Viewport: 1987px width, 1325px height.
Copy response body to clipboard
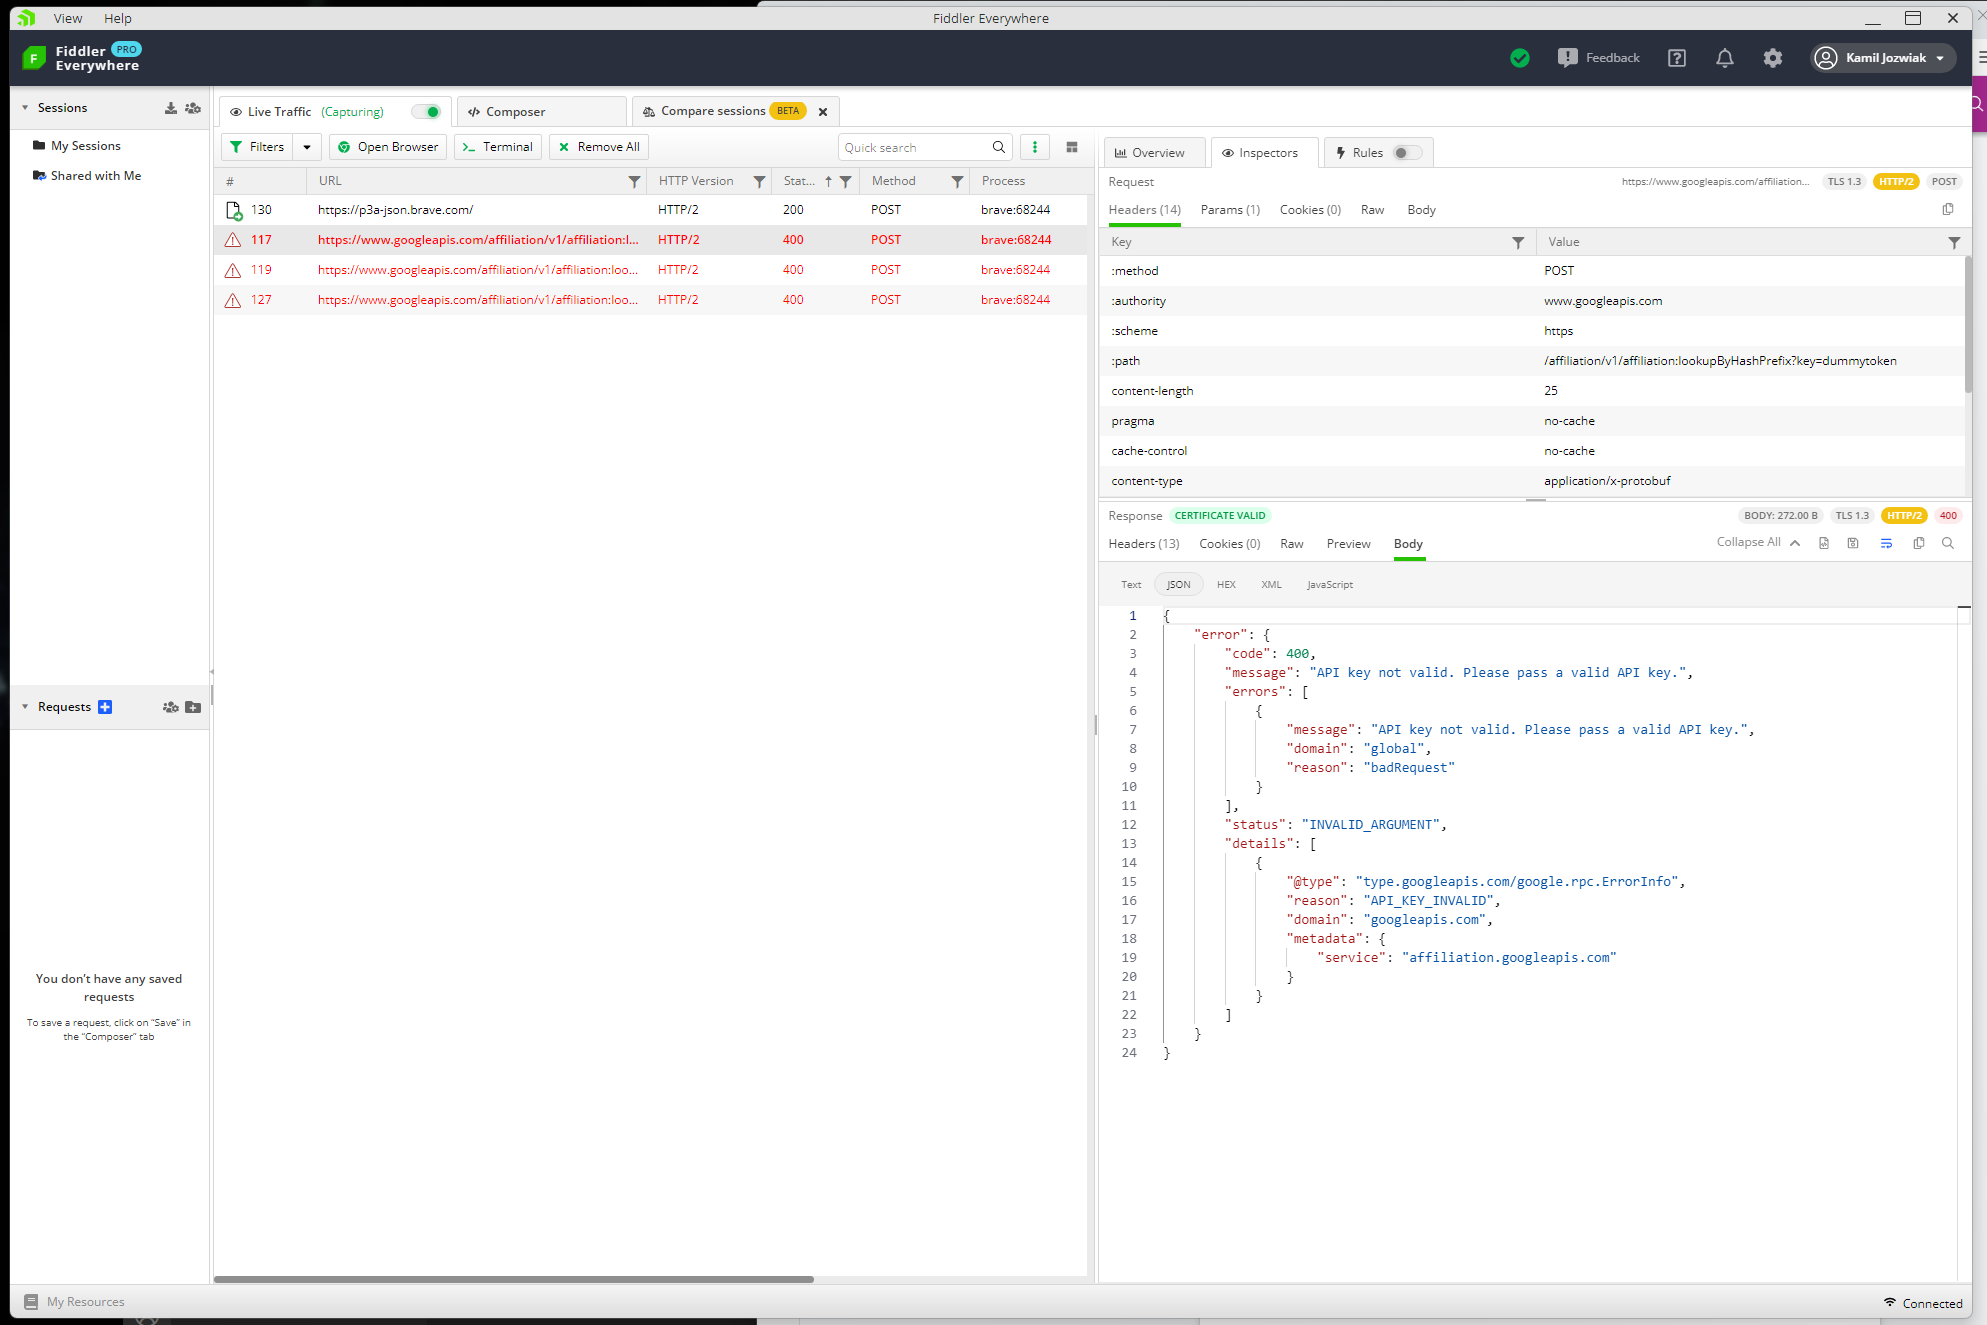tap(1919, 543)
